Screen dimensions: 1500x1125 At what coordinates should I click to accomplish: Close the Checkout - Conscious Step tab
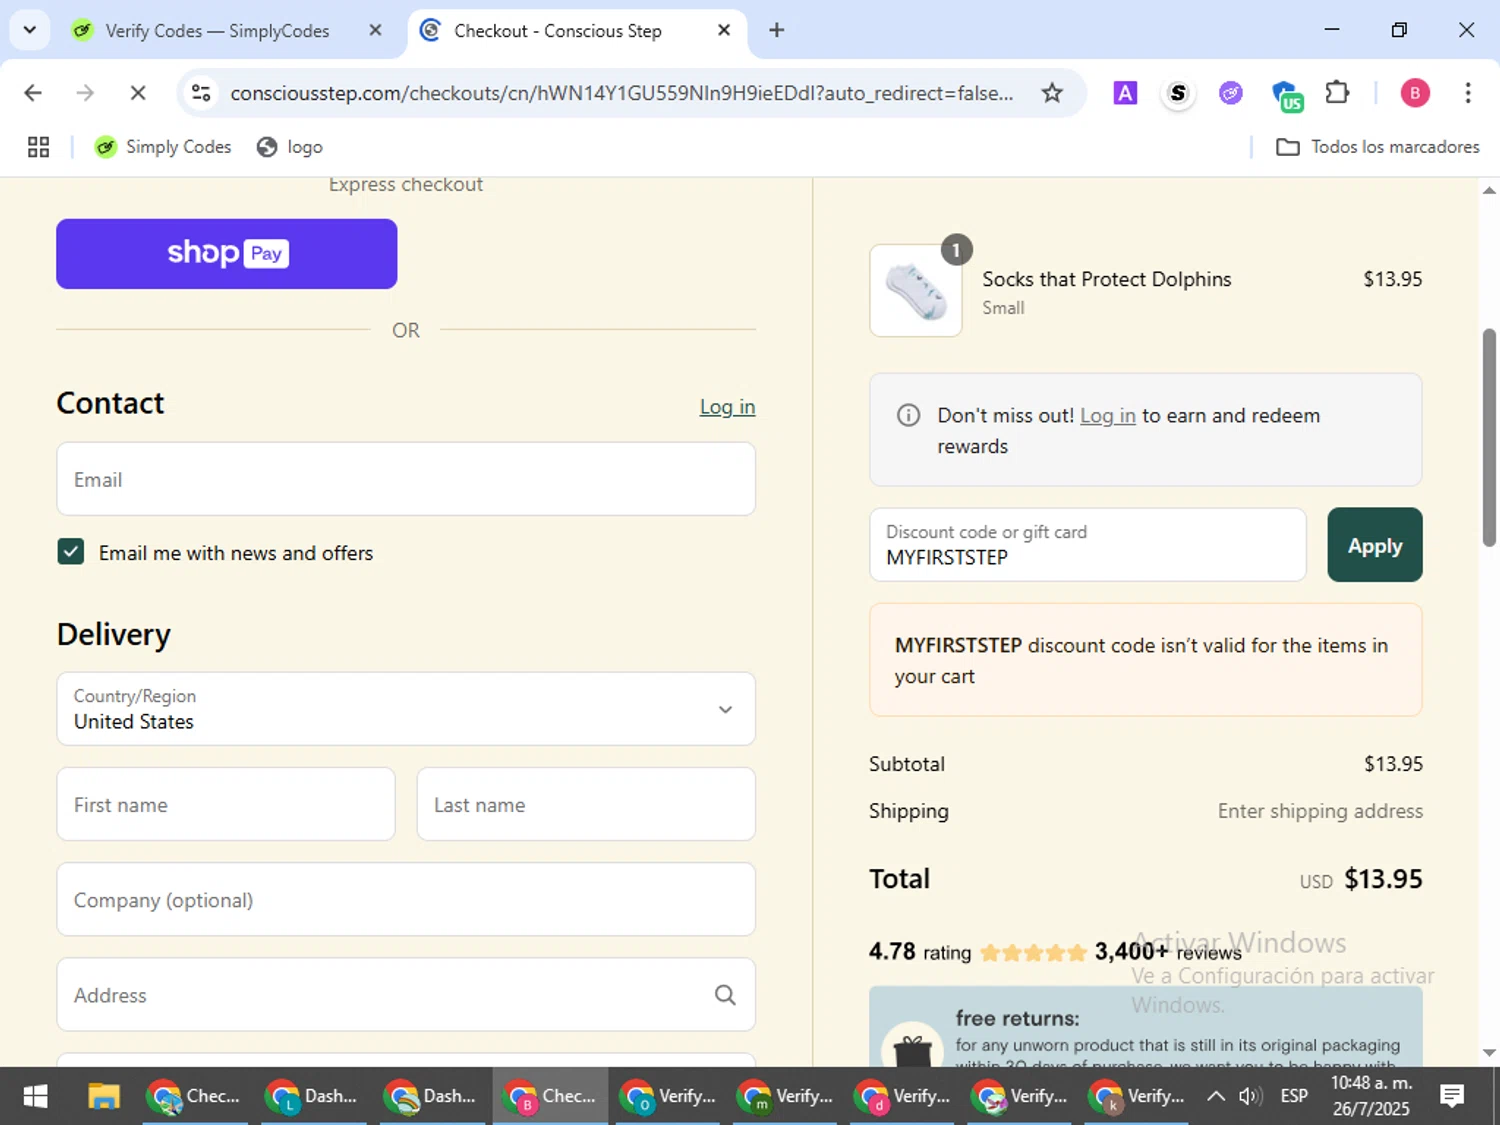pos(724,30)
